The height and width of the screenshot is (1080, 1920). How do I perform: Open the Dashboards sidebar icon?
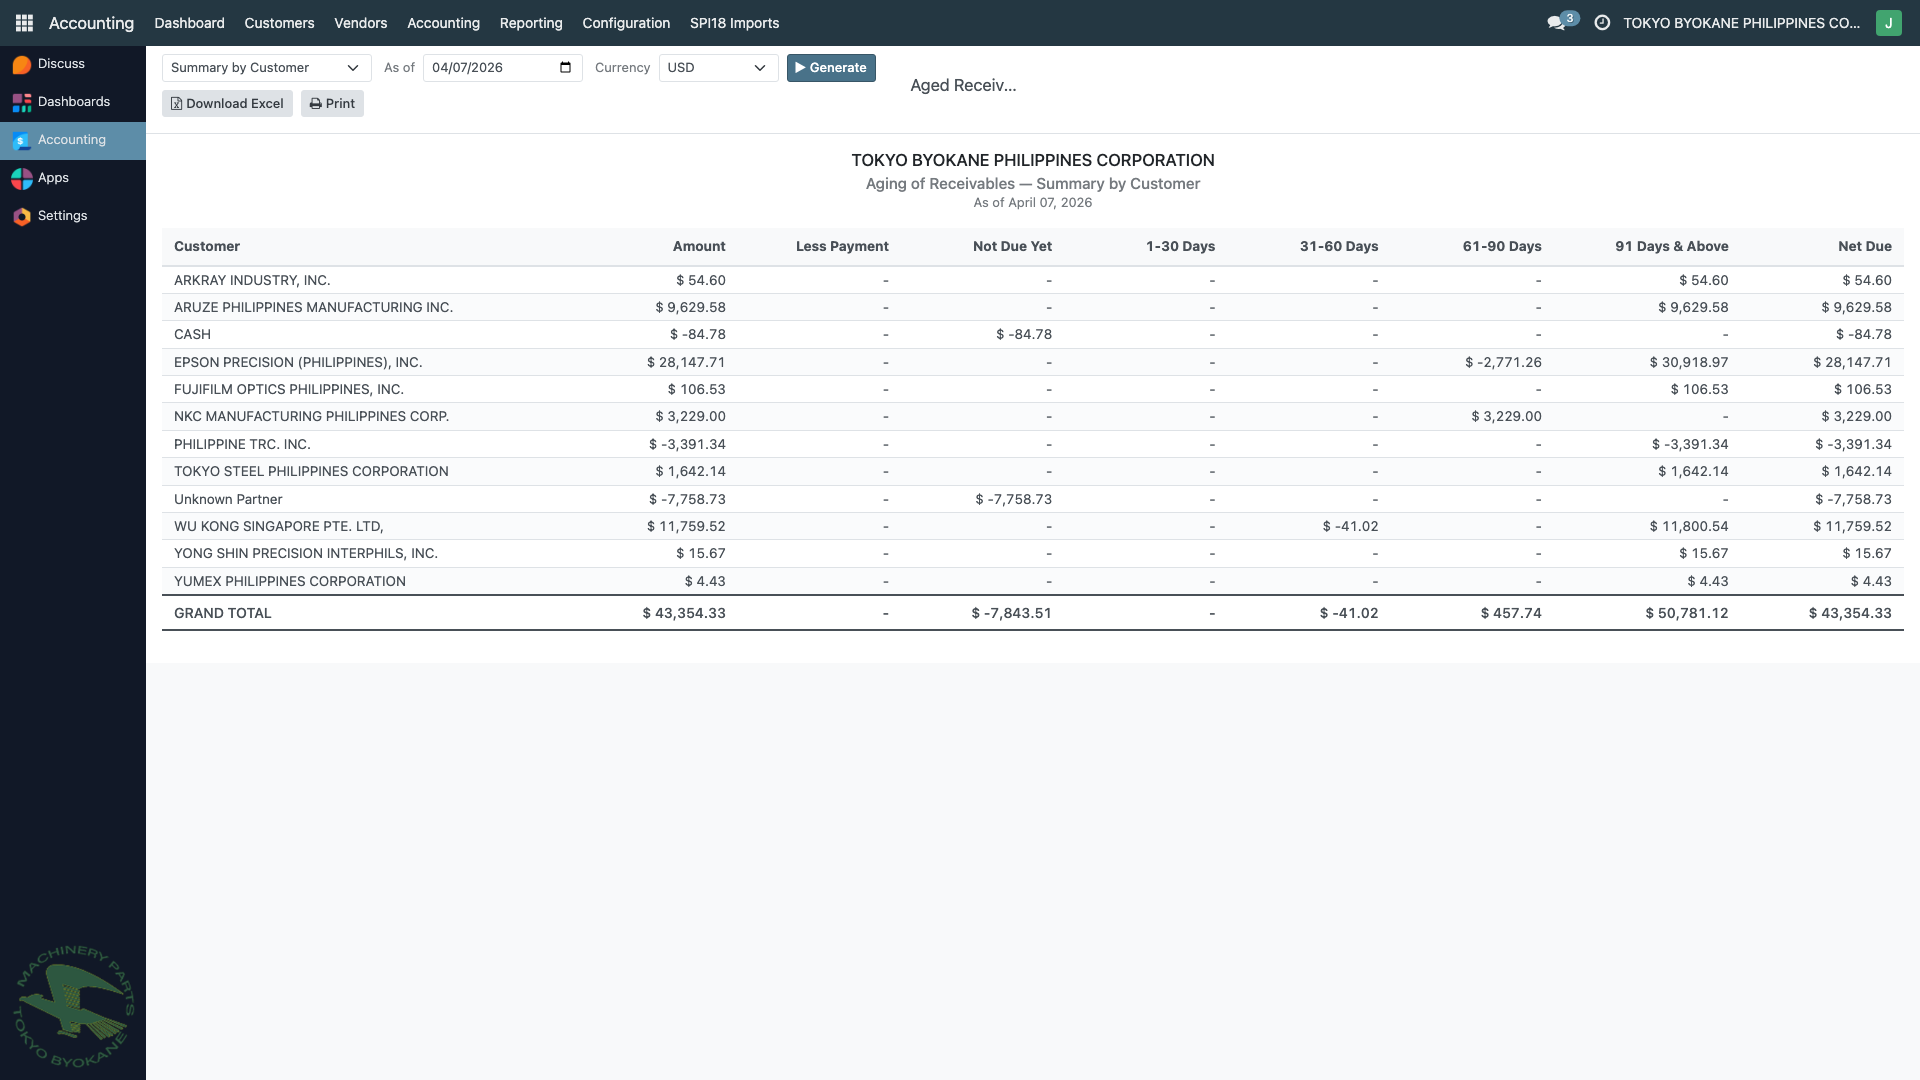22,102
